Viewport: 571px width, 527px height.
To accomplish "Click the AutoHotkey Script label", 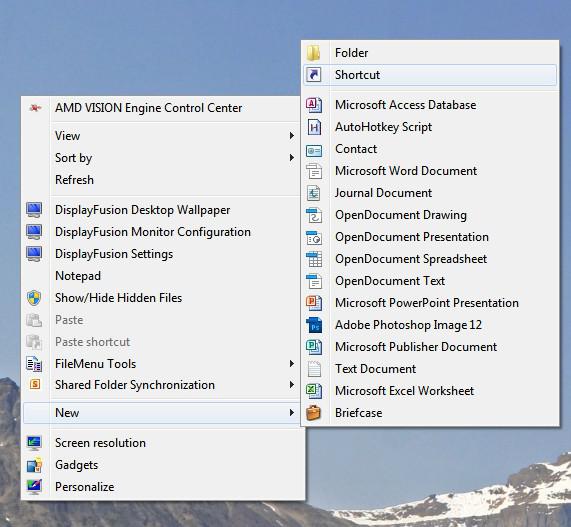I will [x=383, y=127].
